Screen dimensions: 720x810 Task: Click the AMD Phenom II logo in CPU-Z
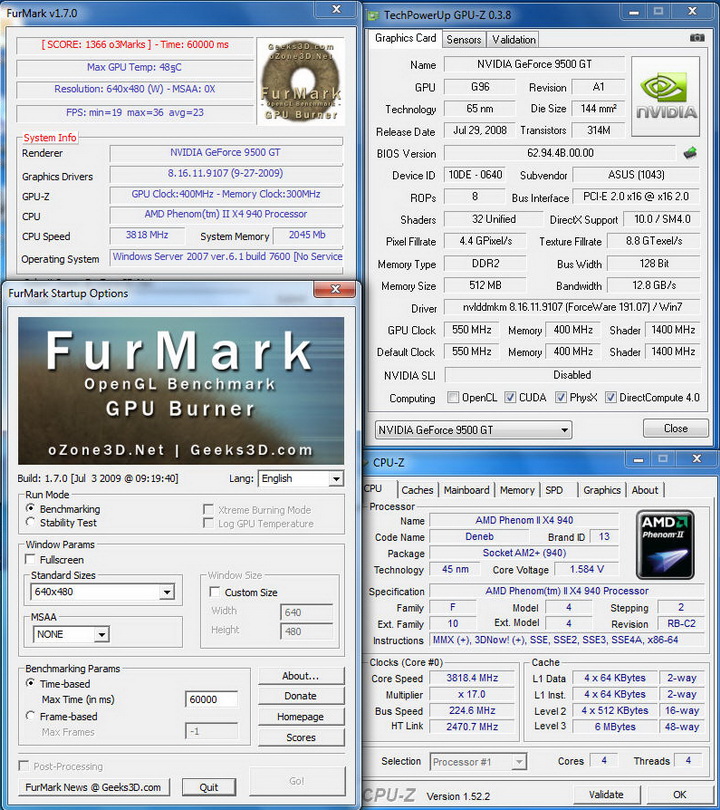tap(665, 544)
